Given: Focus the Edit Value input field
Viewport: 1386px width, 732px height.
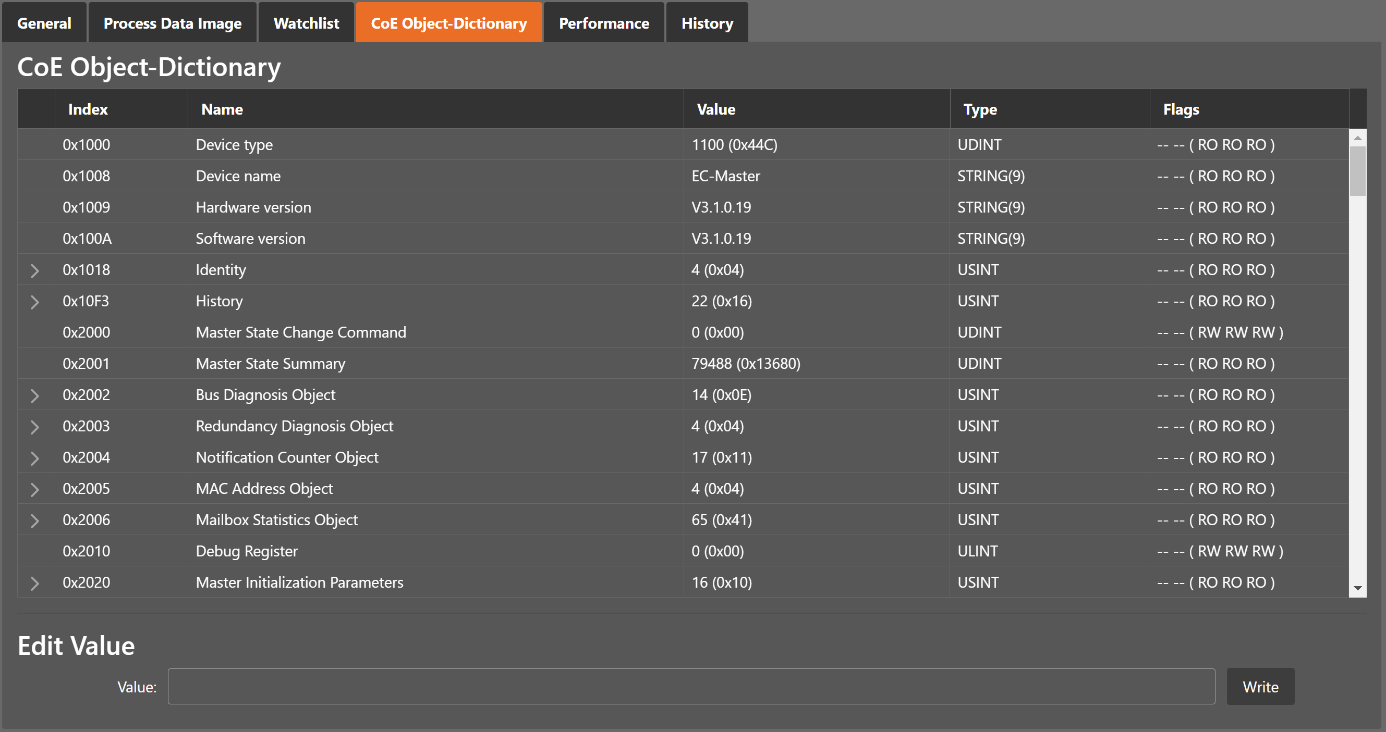Looking at the screenshot, I should pos(691,687).
